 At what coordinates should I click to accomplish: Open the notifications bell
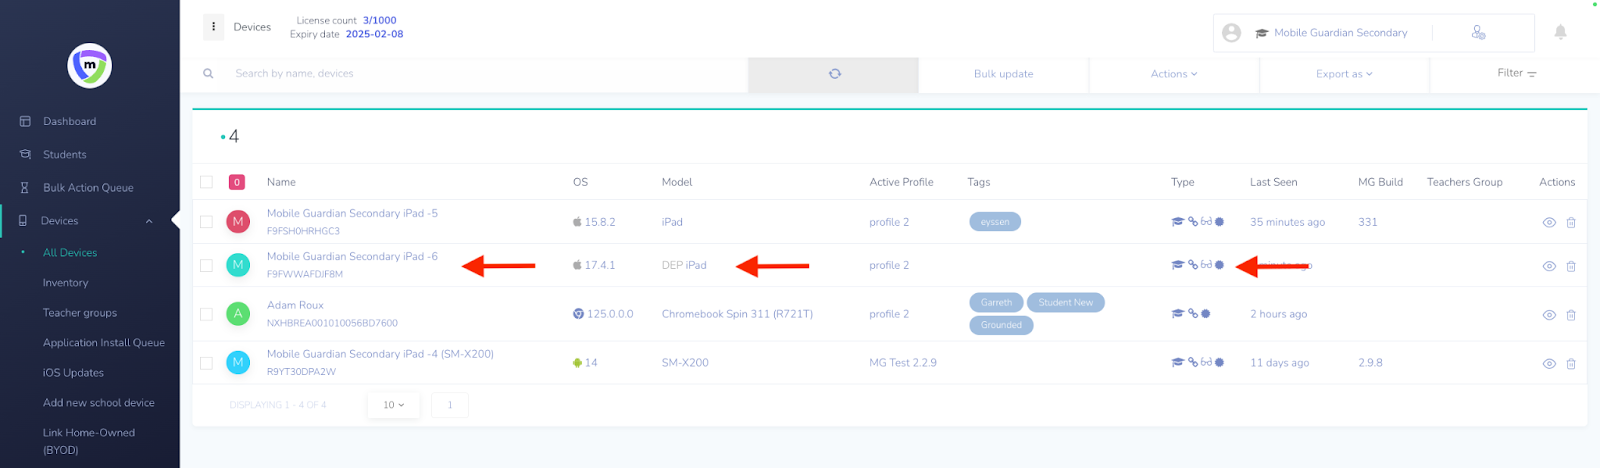(x=1560, y=32)
